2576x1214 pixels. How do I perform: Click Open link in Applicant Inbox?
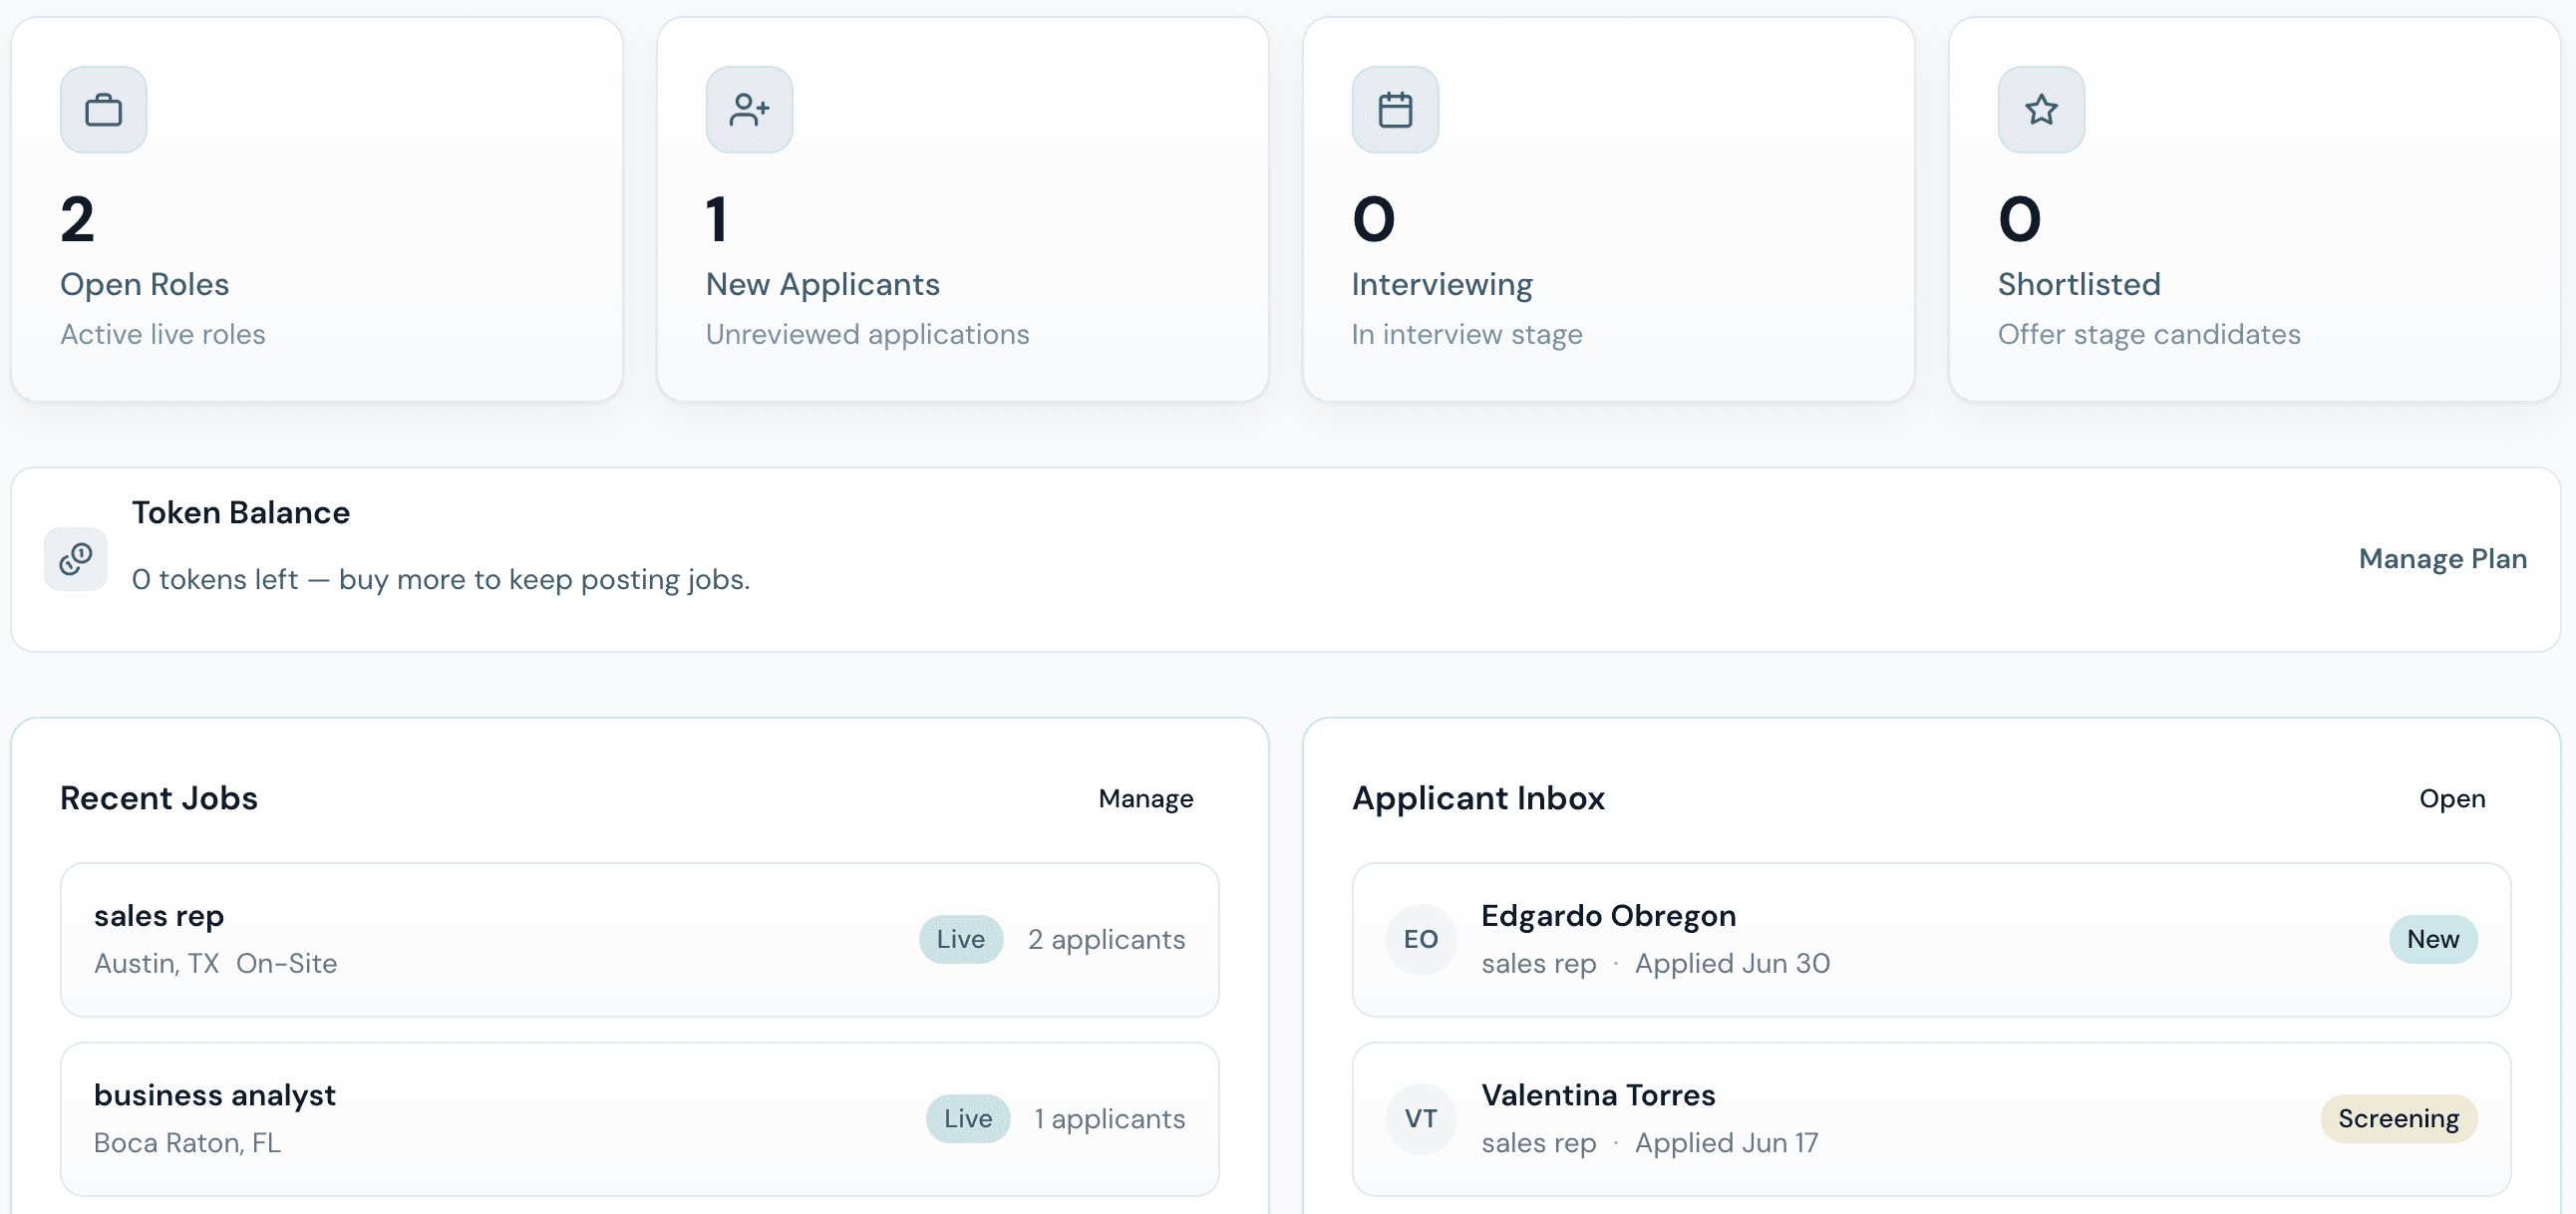2452,798
